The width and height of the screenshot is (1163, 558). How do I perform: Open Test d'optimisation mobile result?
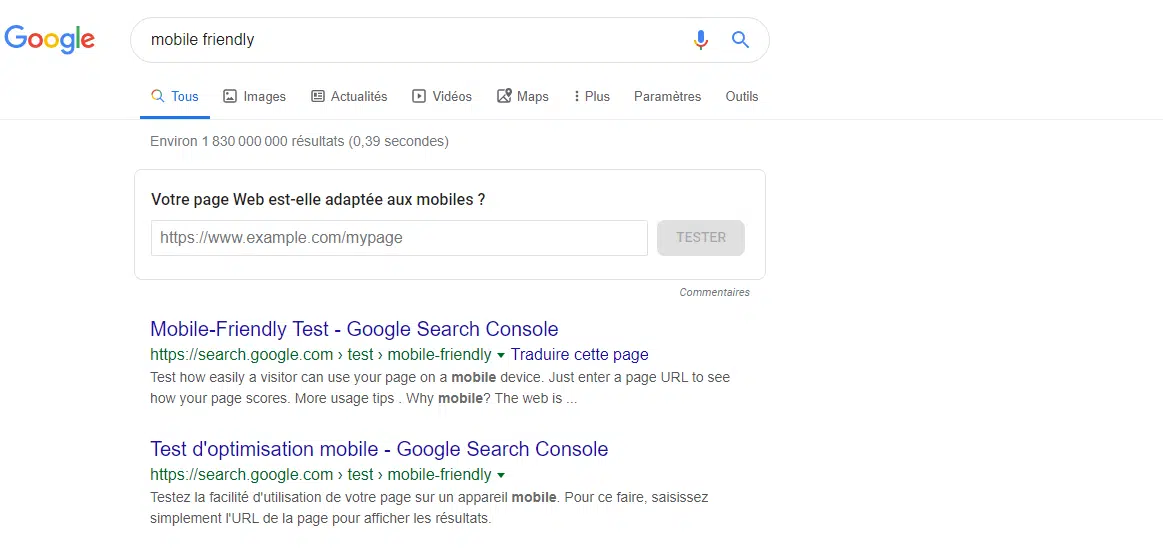coord(379,449)
